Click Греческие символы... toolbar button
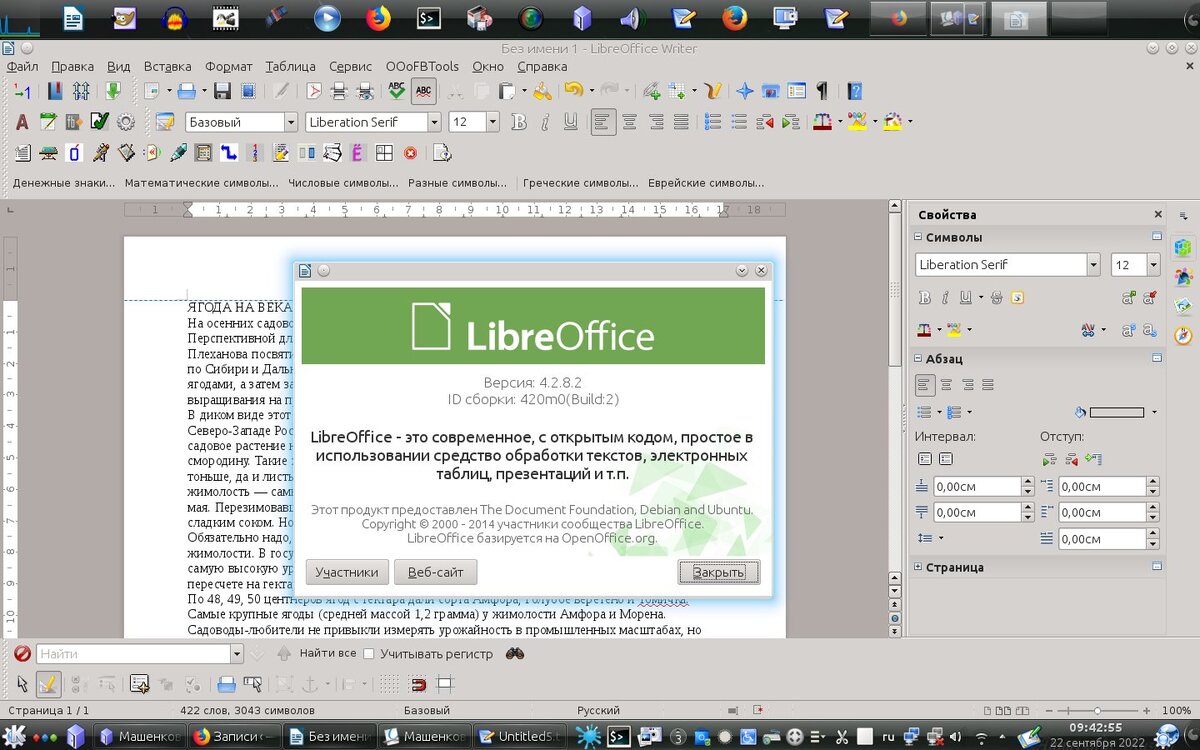Screen dimensions: 1200x750 click(580, 183)
